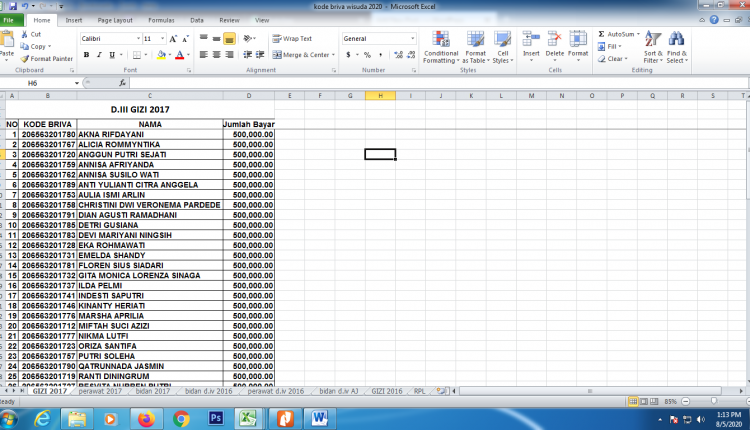Viewport: 750px width, 430px height.
Task: Toggle italic text formatting
Action: [x=99, y=55]
